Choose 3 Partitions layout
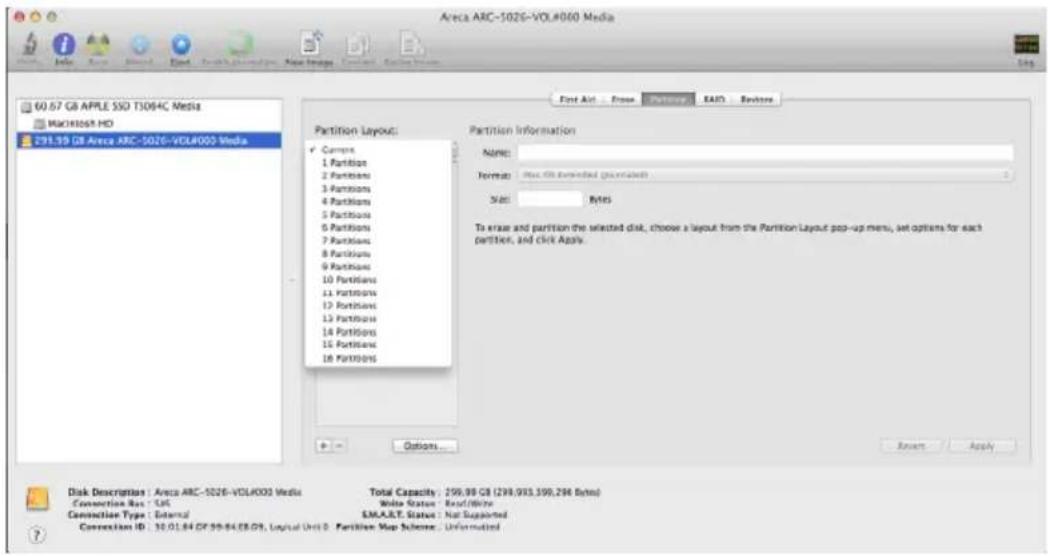1048x556 pixels. tap(378, 188)
